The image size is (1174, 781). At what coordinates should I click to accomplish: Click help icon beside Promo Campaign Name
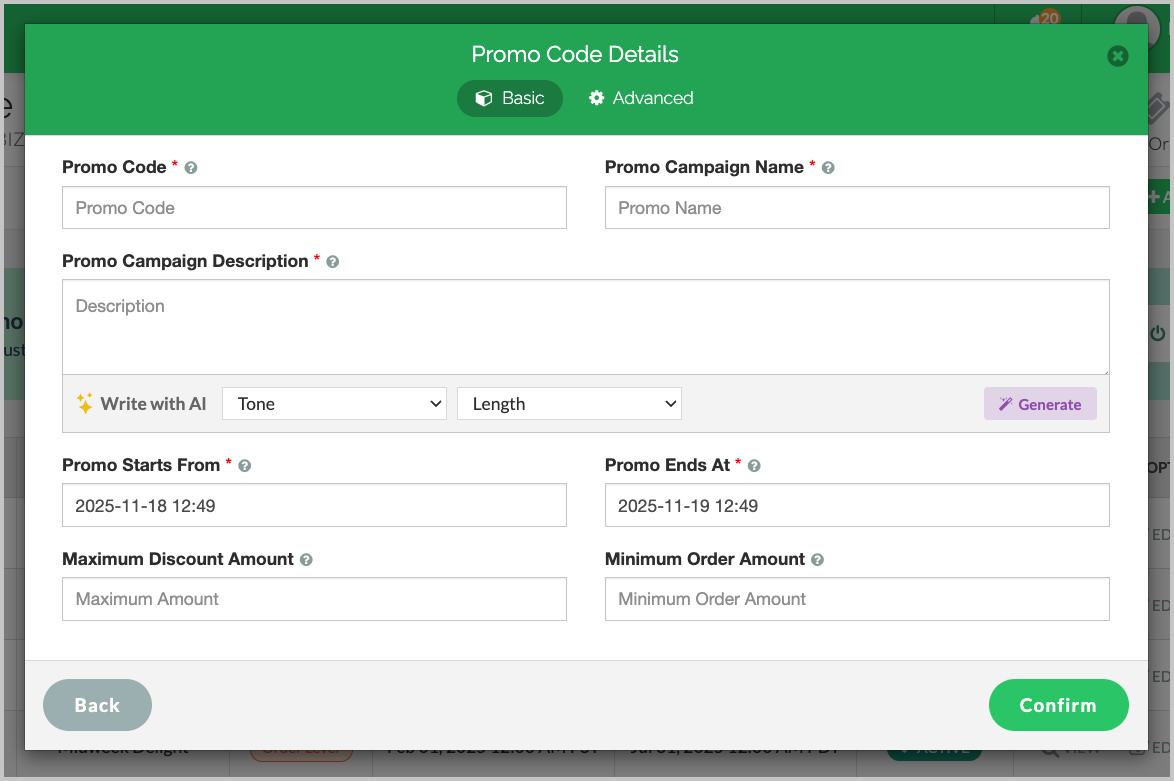[x=828, y=168]
